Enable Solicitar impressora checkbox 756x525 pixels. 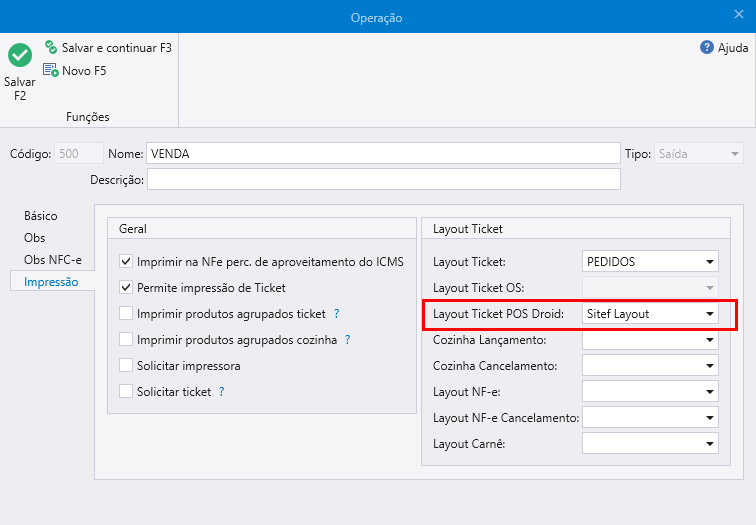pyautogui.click(x=126, y=366)
